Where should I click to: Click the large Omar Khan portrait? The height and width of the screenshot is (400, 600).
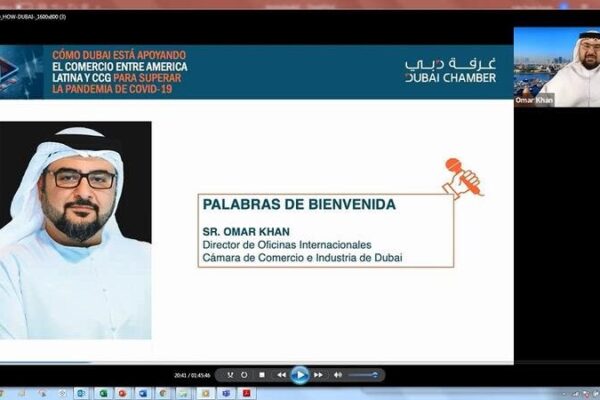pyautogui.click(x=75, y=230)
